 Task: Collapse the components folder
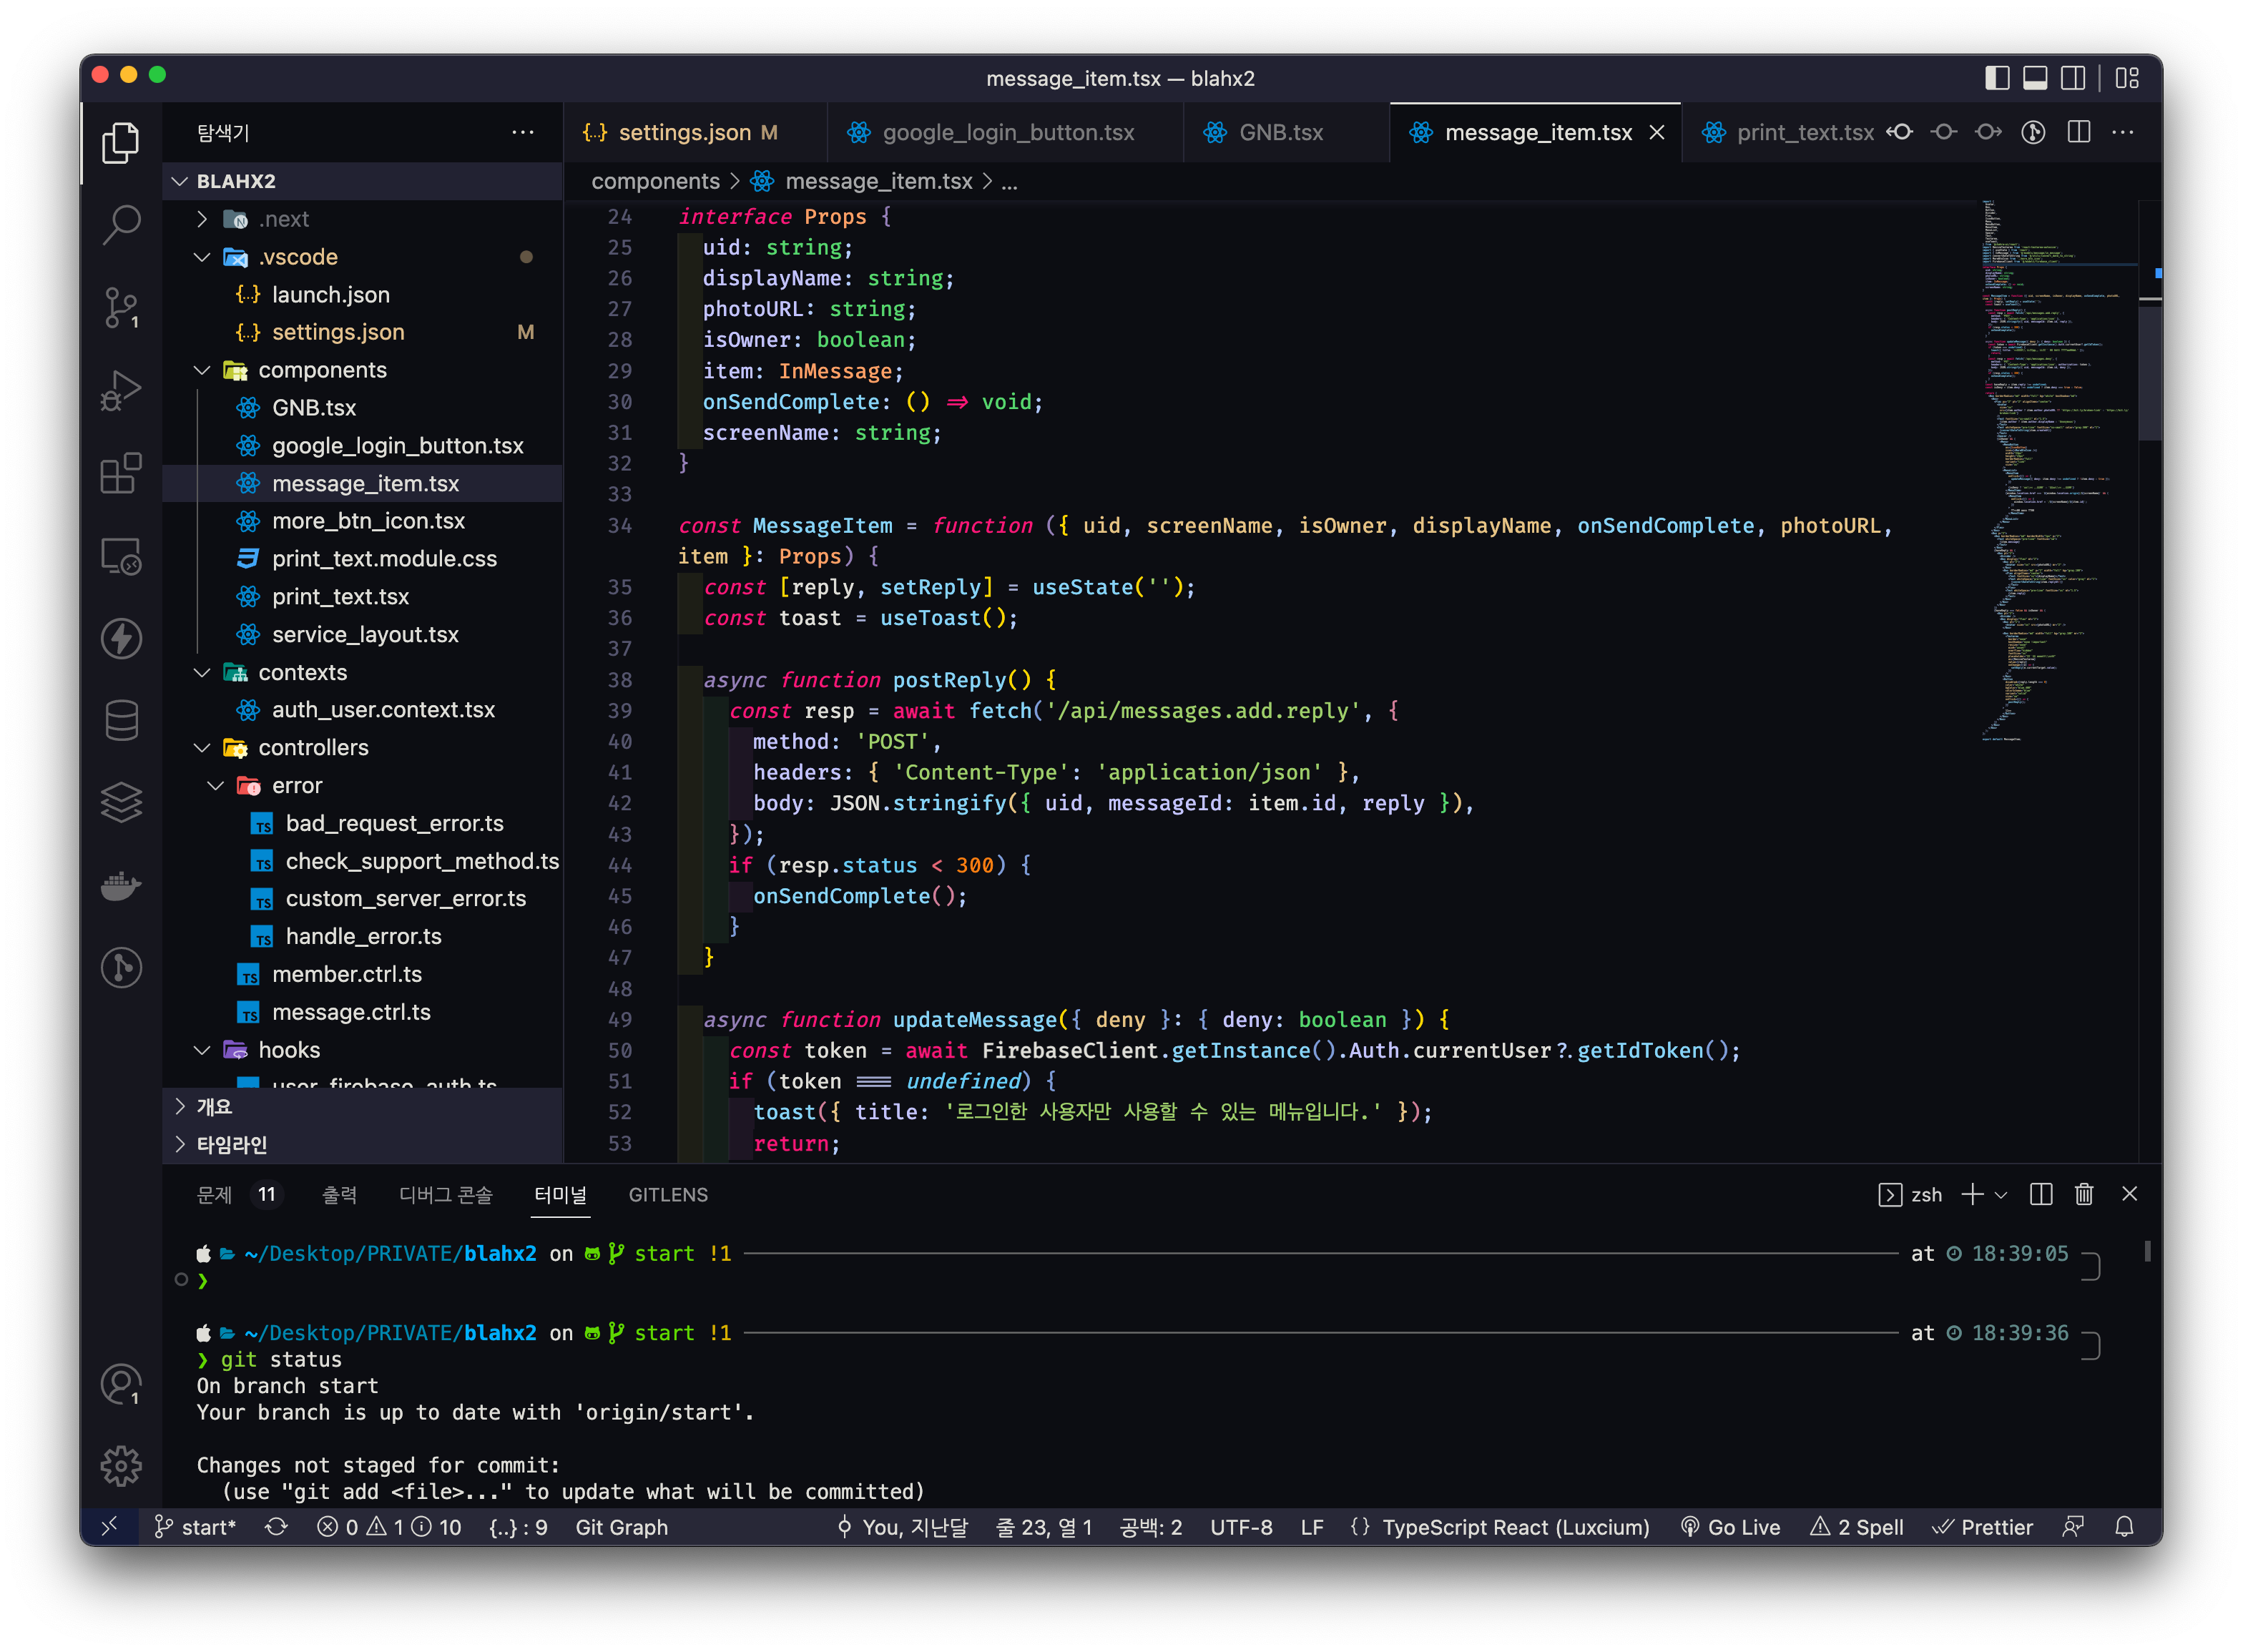[362, 370]
